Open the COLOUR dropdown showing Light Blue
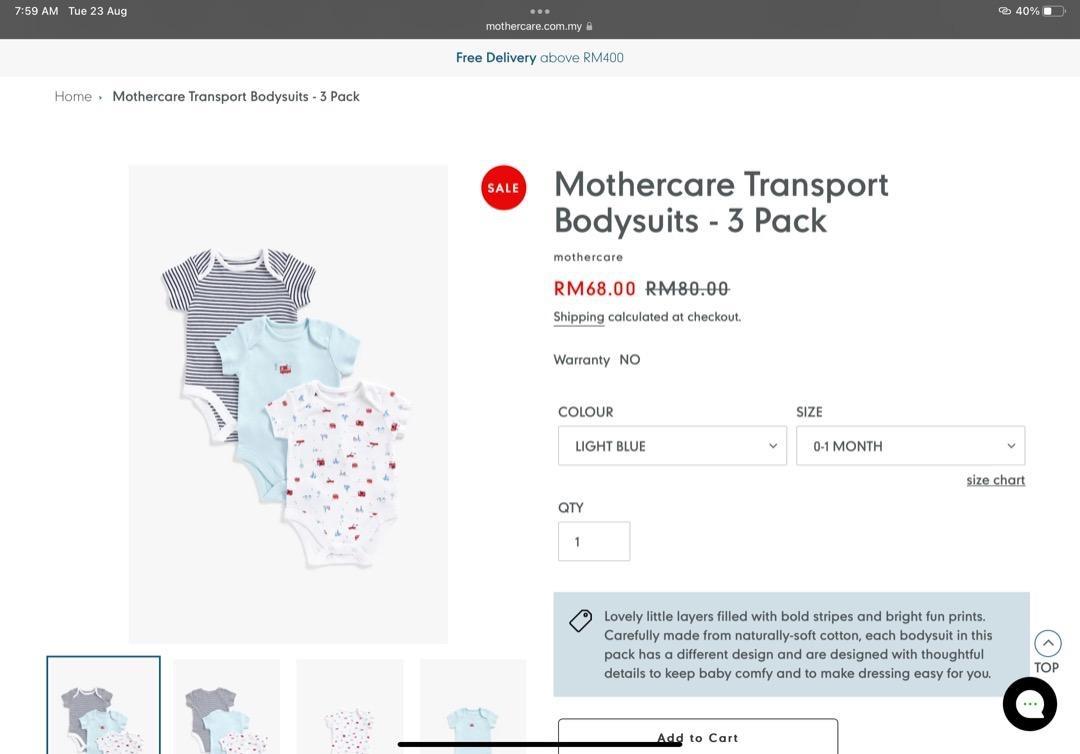1080x754 pixels. pyautogui.click(x=672, y=446)
